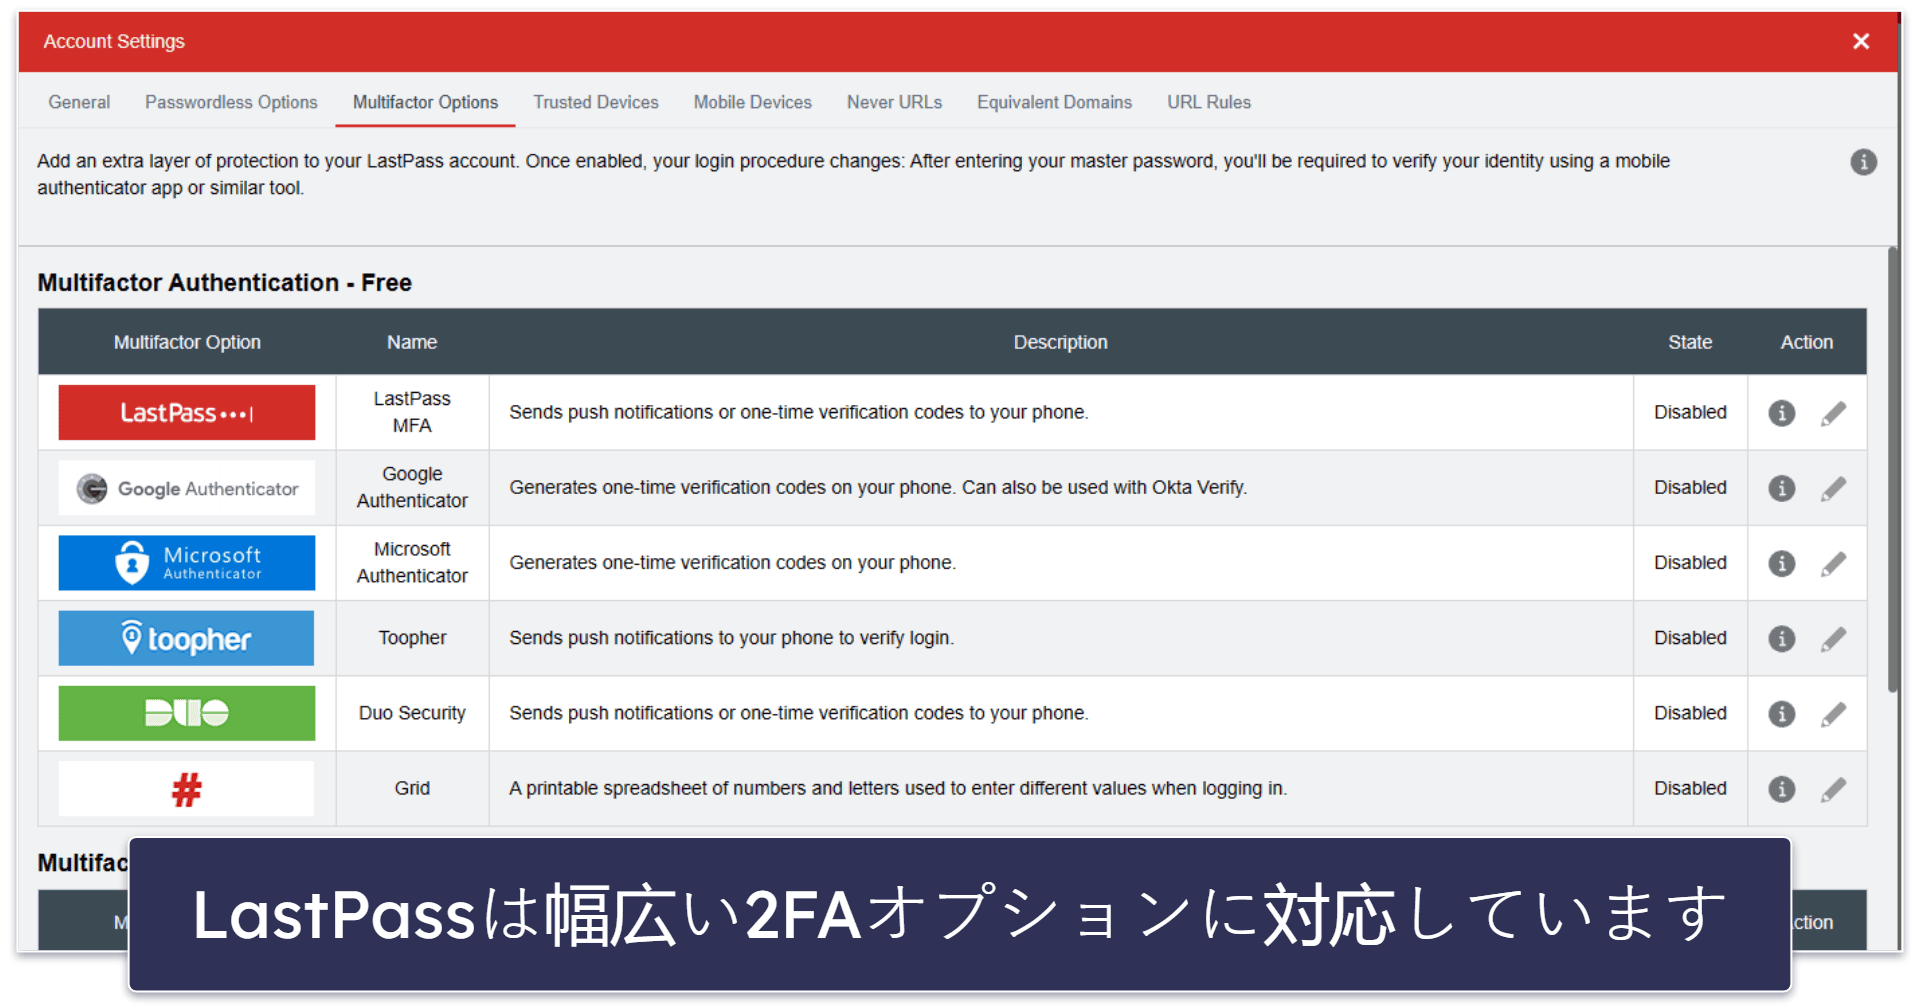
Task: Open info icon for Grid row
Action: [x=1781, y=789]
